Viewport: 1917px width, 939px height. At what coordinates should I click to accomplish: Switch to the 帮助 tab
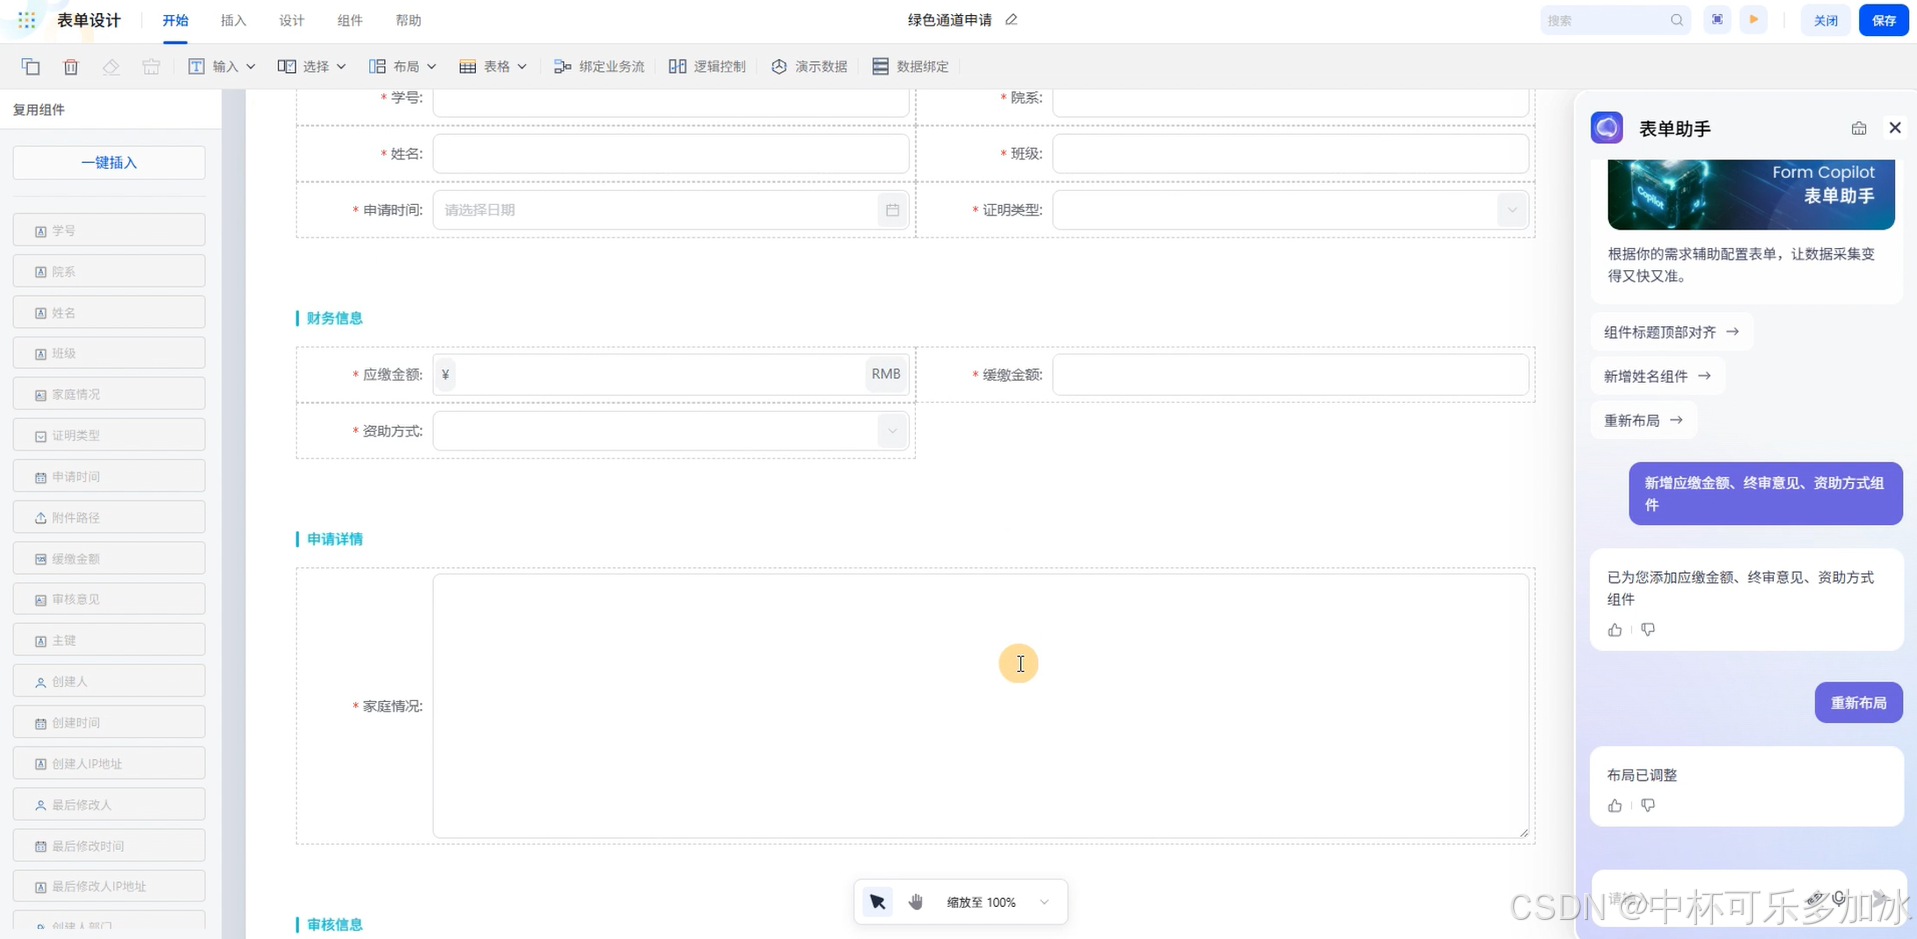coord(408,21)
